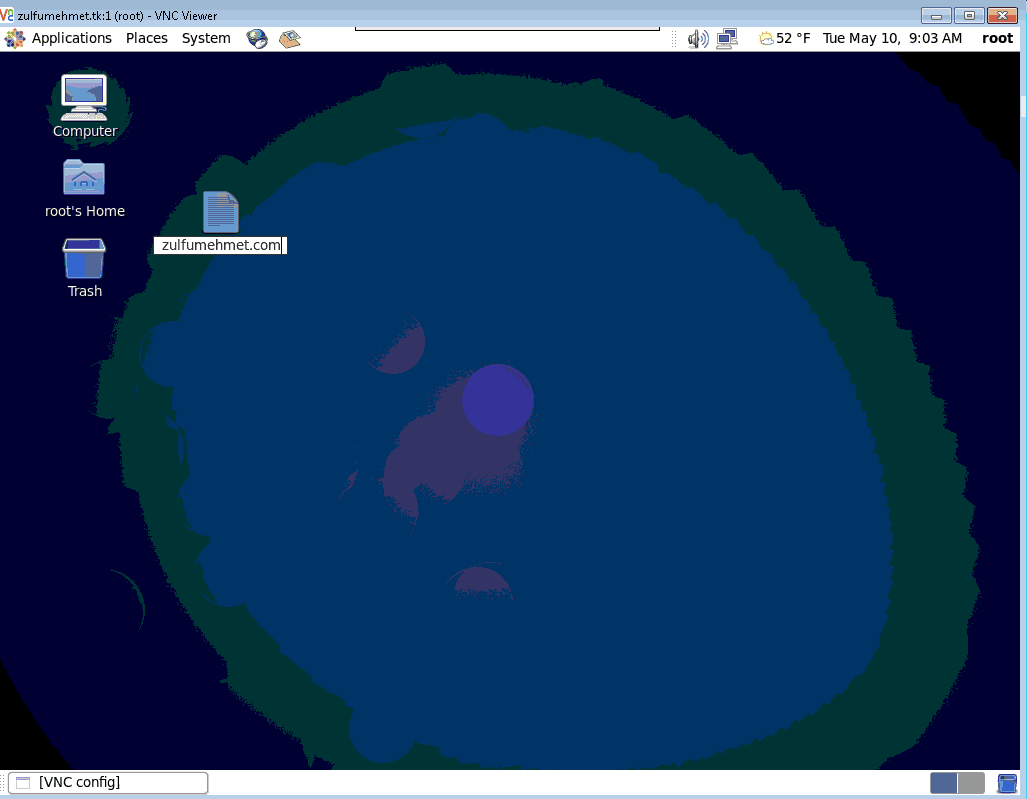This screenshot has height=799, width=1027.
Task: Open calendar from the date and time
Action: point(892,38)
